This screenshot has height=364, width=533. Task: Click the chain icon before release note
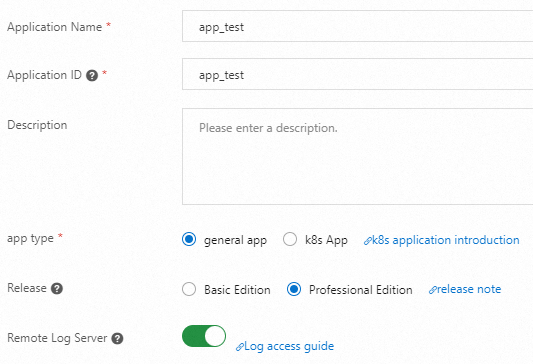(432, 290)
